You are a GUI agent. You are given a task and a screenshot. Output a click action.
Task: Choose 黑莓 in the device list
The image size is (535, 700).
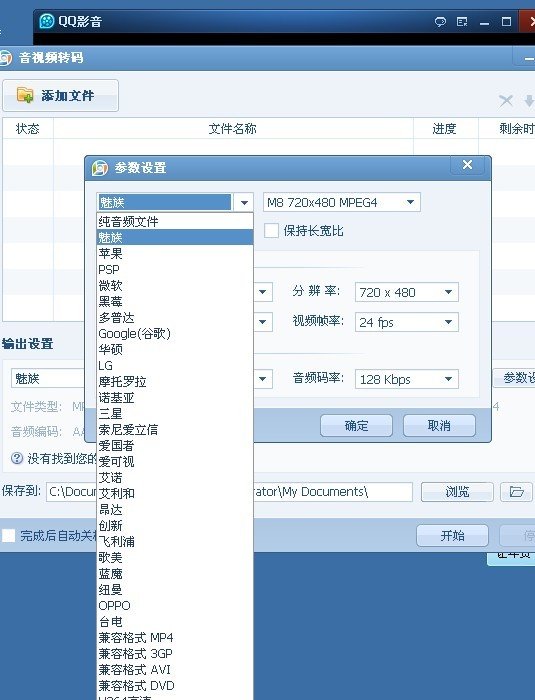[x=175, y=302]
